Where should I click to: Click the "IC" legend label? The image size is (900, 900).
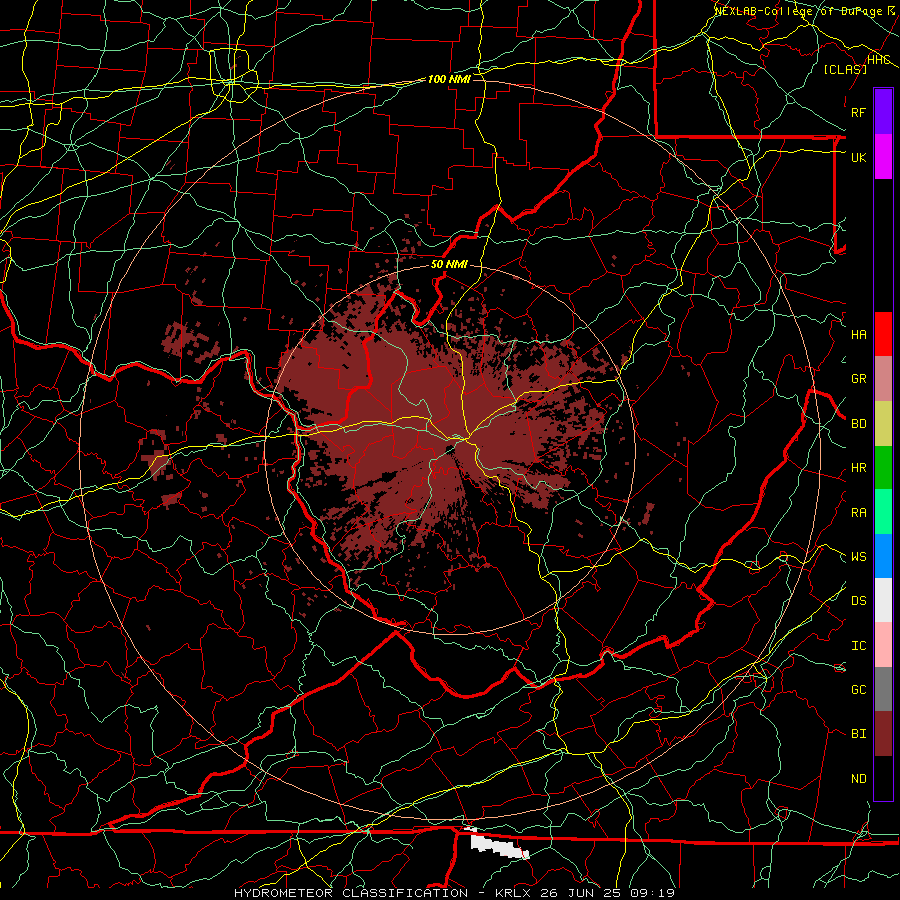coord(858,646)
